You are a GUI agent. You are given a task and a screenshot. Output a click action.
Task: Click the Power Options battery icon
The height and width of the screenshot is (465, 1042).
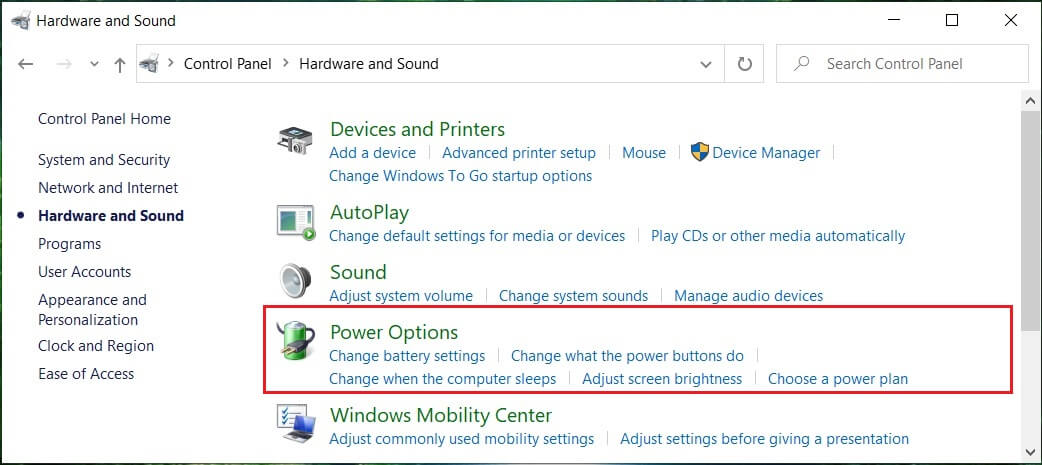click(295, 342)
